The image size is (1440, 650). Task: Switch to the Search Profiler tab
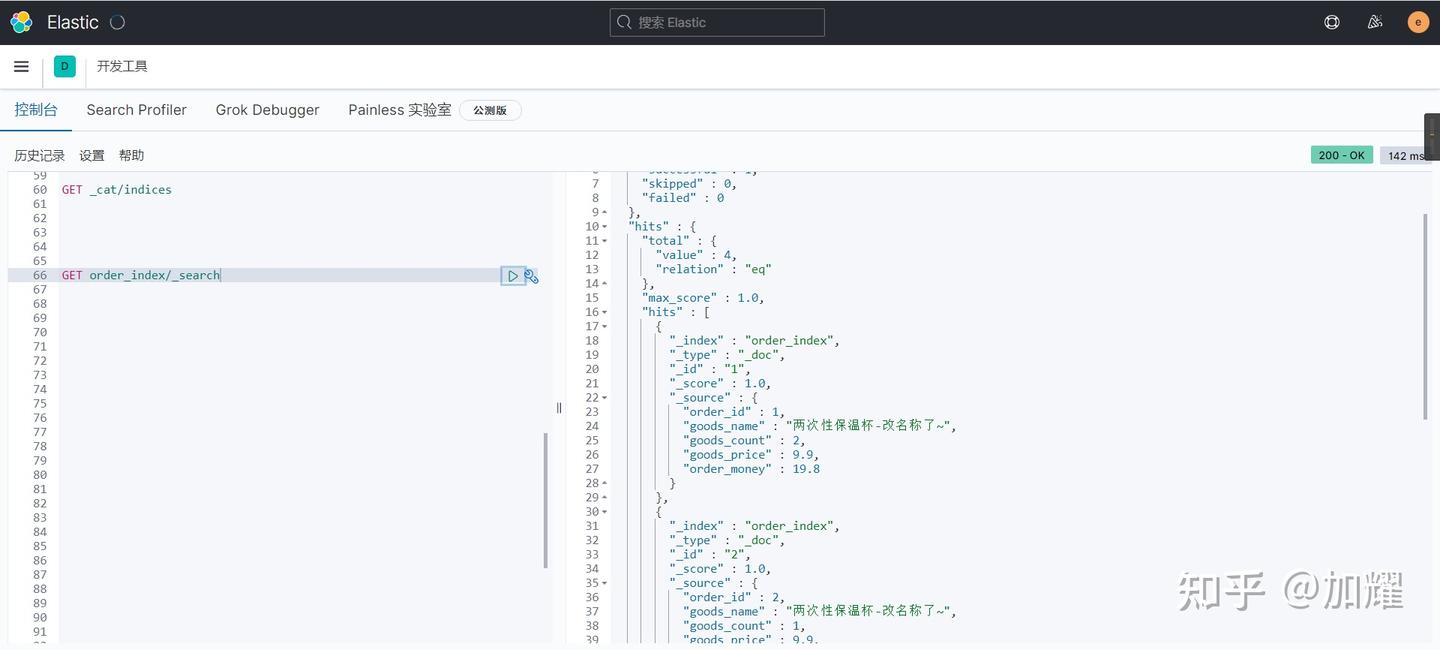click(x=136, y=110)
